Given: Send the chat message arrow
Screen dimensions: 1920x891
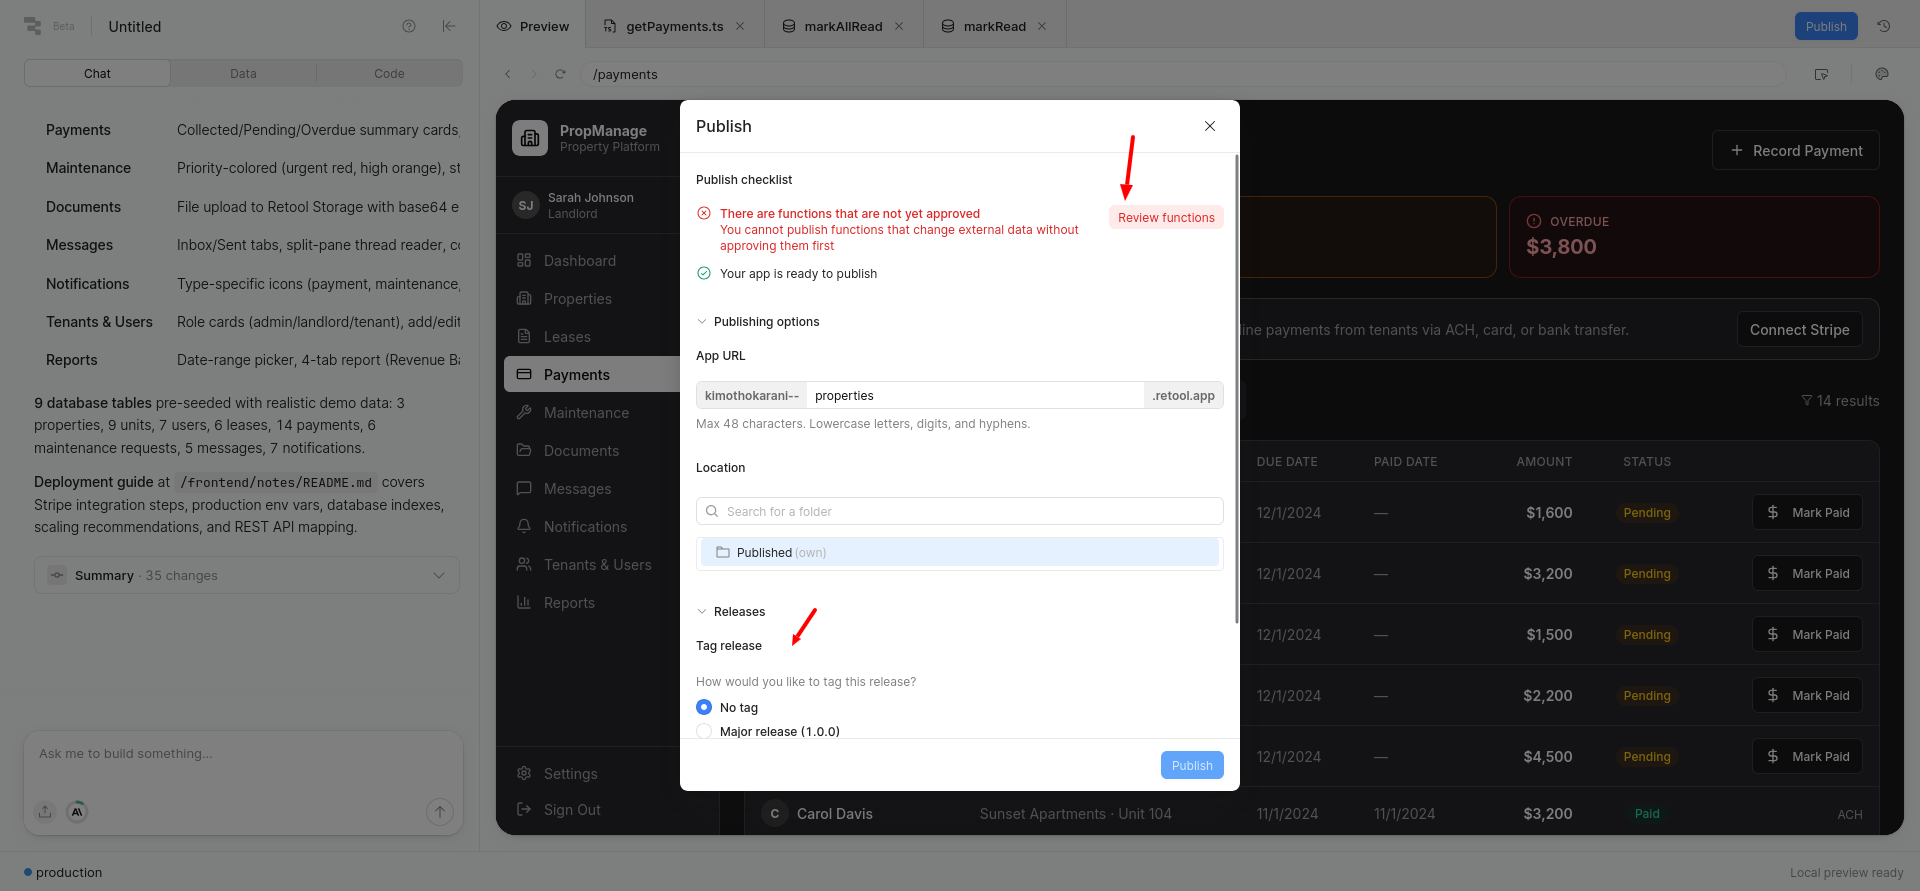Looking at the screenshot, I should 440,812.
